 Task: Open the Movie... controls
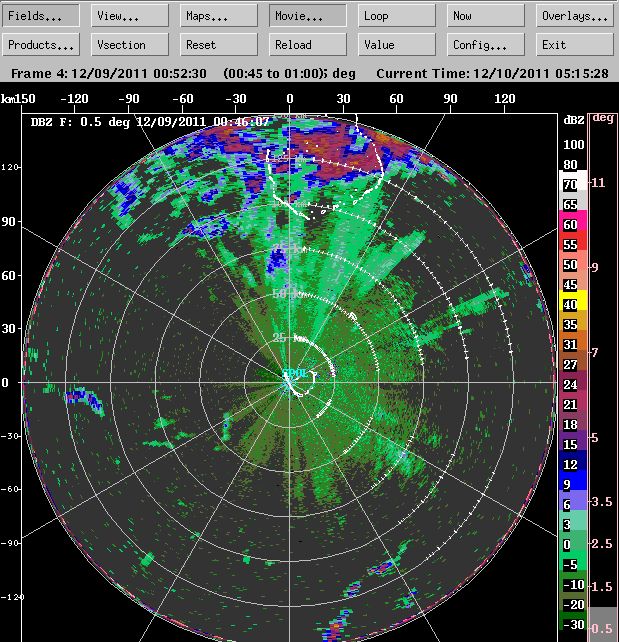pyautogui.click(x=308, y=16)
